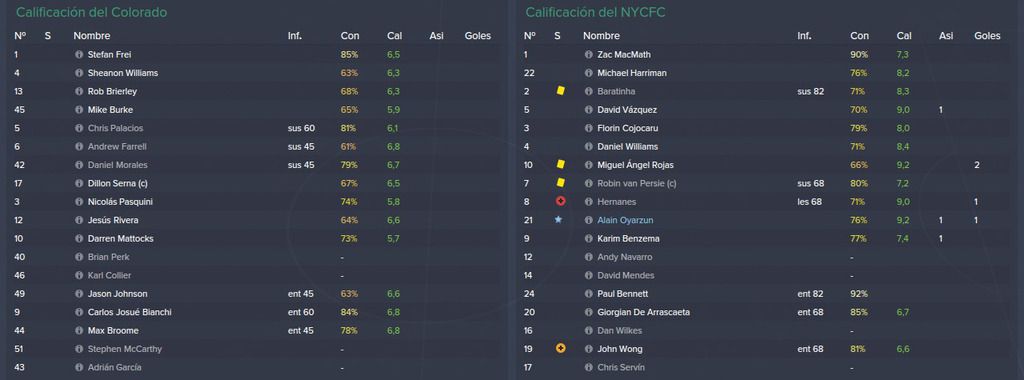This screenshot has height=380, width=1024.
Task: Open David Vázquez player profile
Action: pyautogui.click(x=627, y=110)
